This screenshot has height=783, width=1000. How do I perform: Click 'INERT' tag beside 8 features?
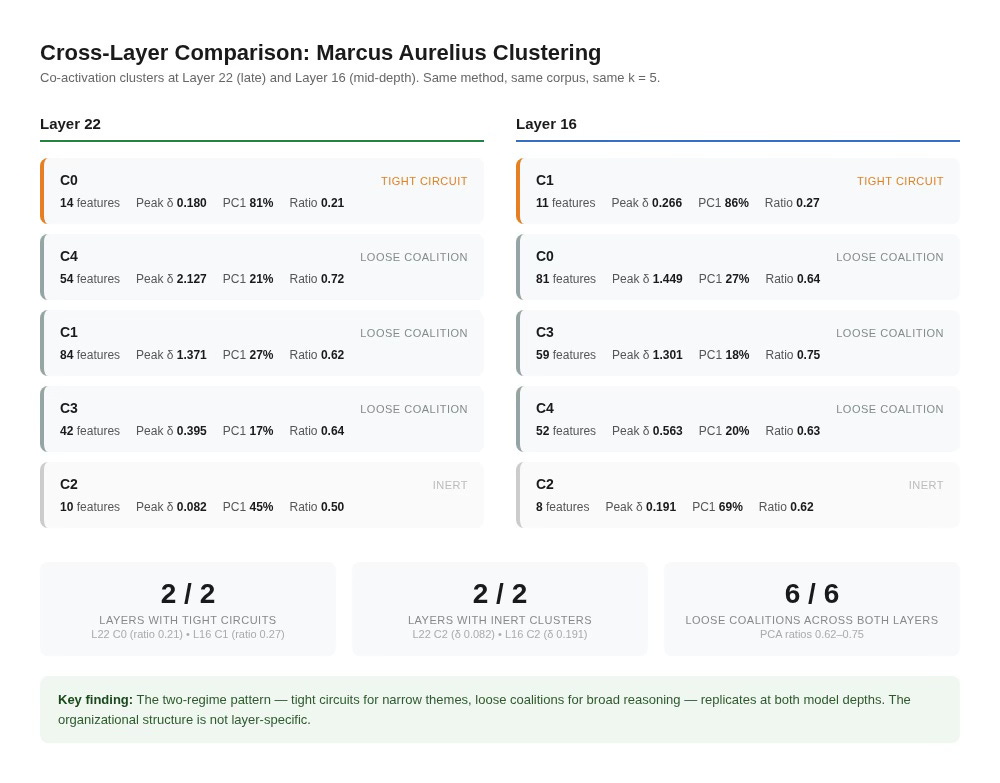click(926, 485)
